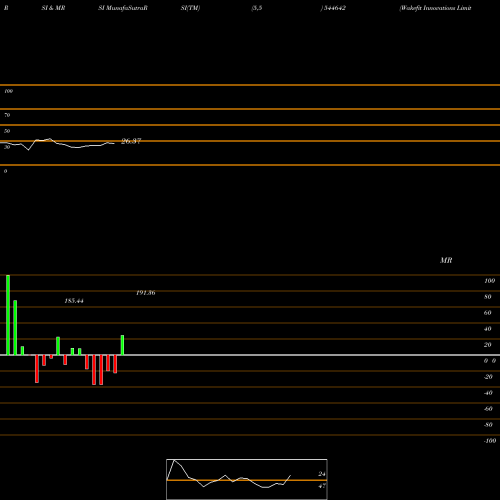Click the 'SI(TM)' header label
The image size is (500, 500).
190,8
